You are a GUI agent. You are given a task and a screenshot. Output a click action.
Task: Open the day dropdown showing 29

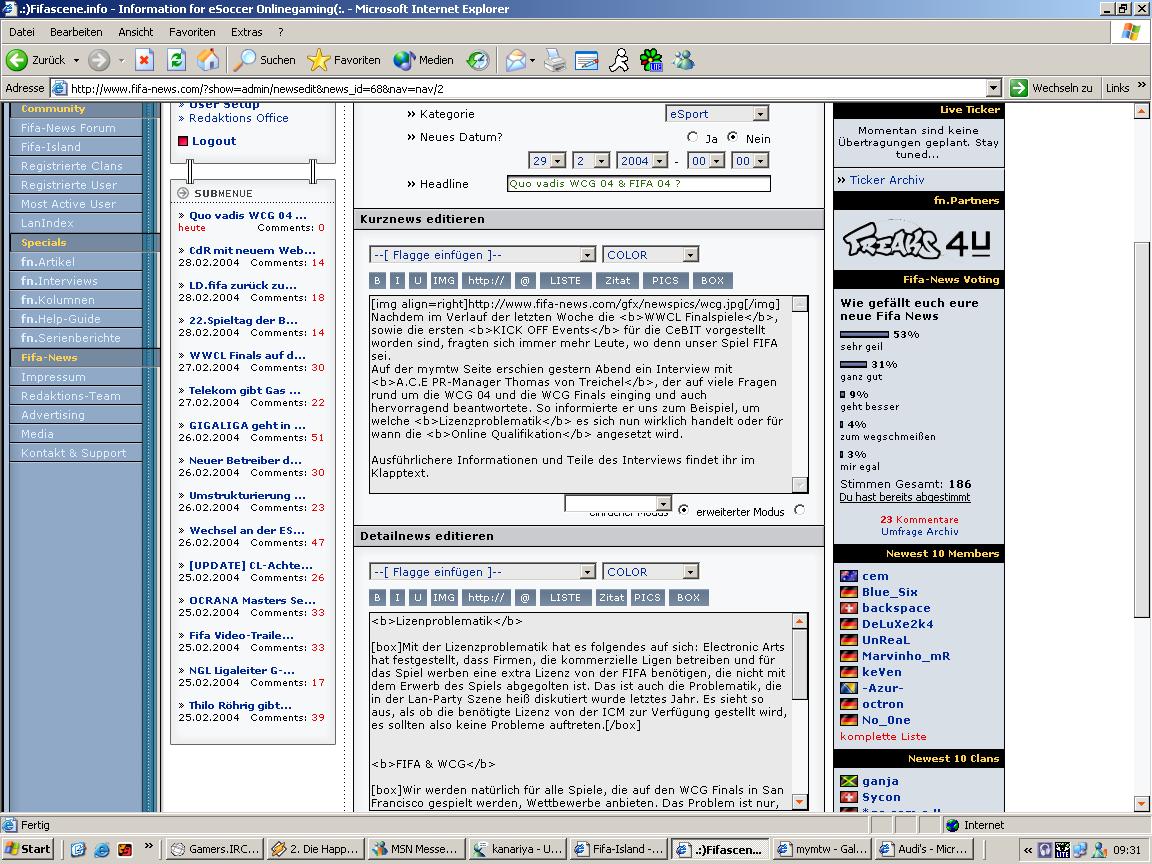pos(547,161)
